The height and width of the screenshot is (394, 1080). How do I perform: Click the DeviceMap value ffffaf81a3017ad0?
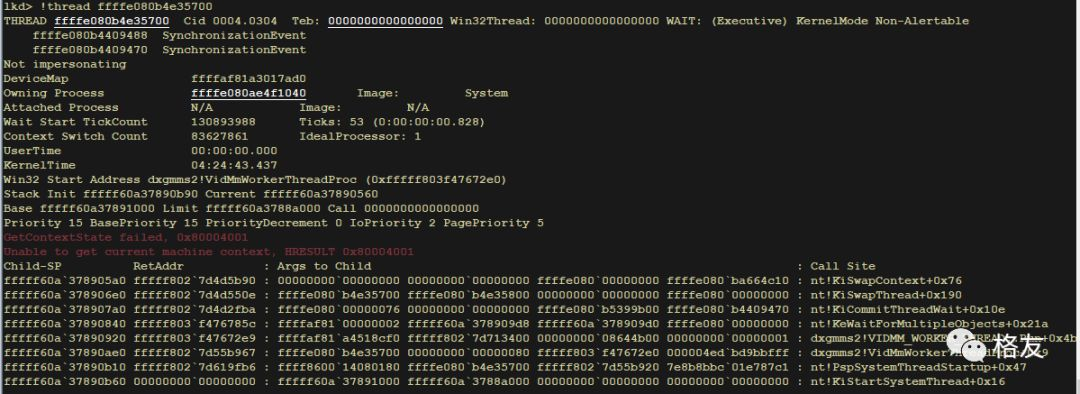[x=249, y=79]
